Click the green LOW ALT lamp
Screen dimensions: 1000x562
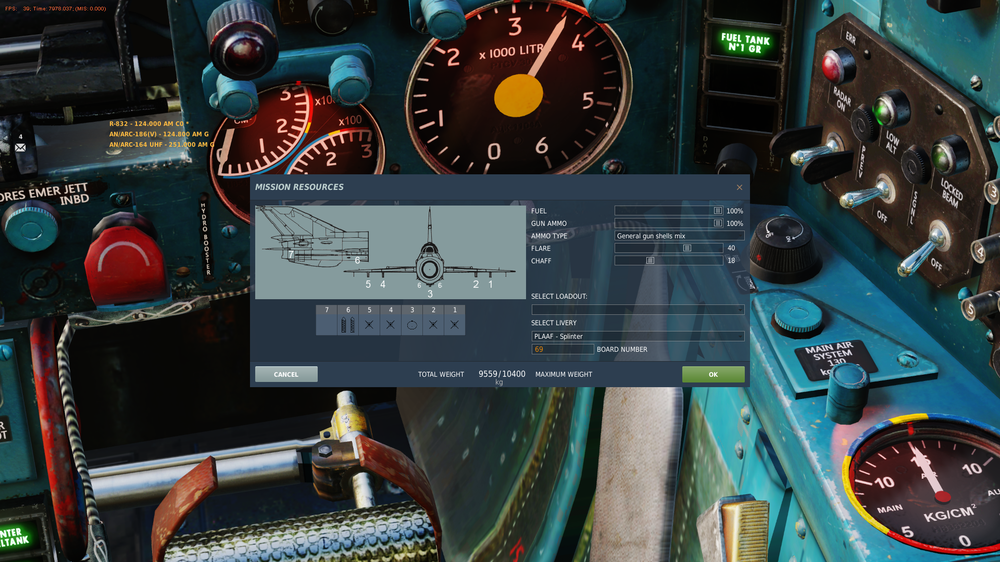(x=890, y=108)
